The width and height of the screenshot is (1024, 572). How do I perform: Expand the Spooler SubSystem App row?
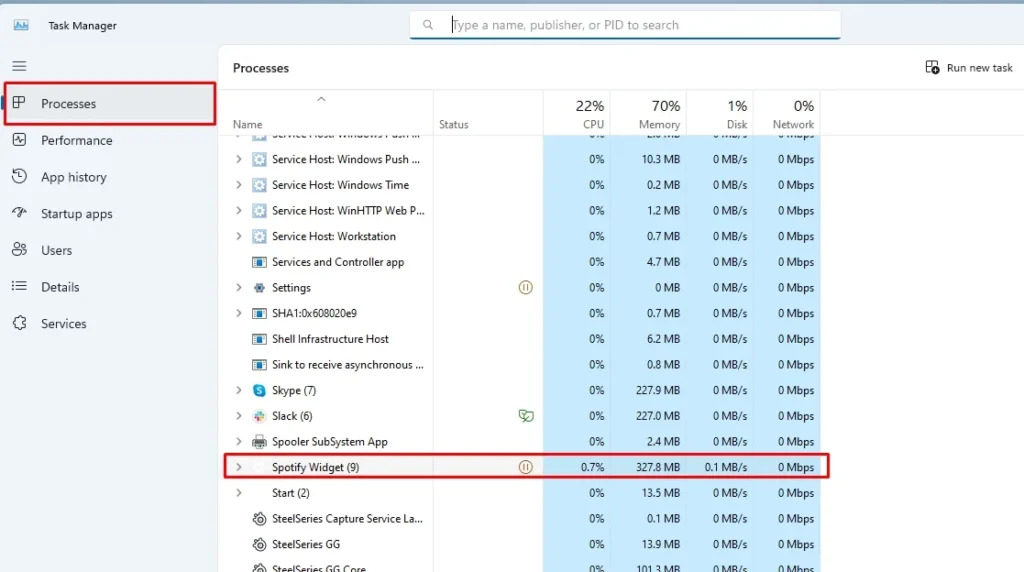click(x=238, y=441)
